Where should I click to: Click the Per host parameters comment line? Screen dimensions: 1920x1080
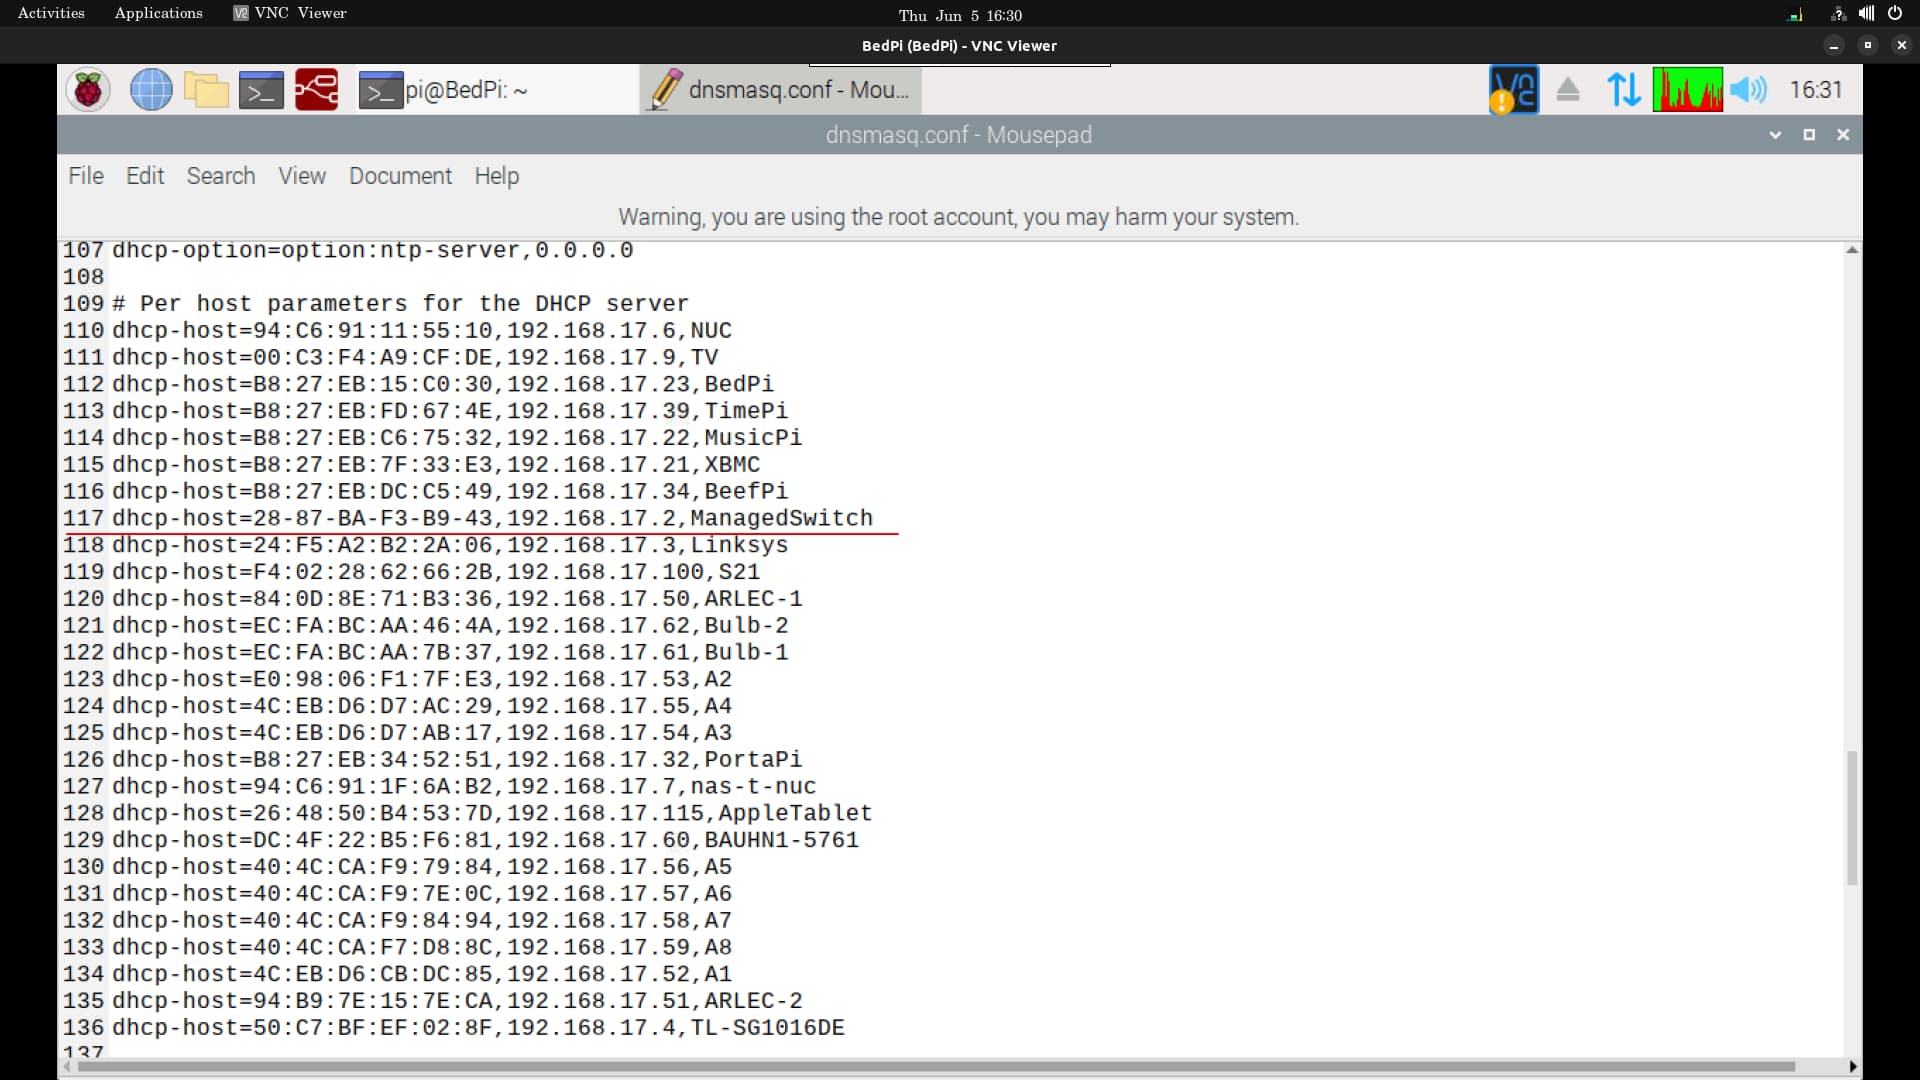(400, 304)
